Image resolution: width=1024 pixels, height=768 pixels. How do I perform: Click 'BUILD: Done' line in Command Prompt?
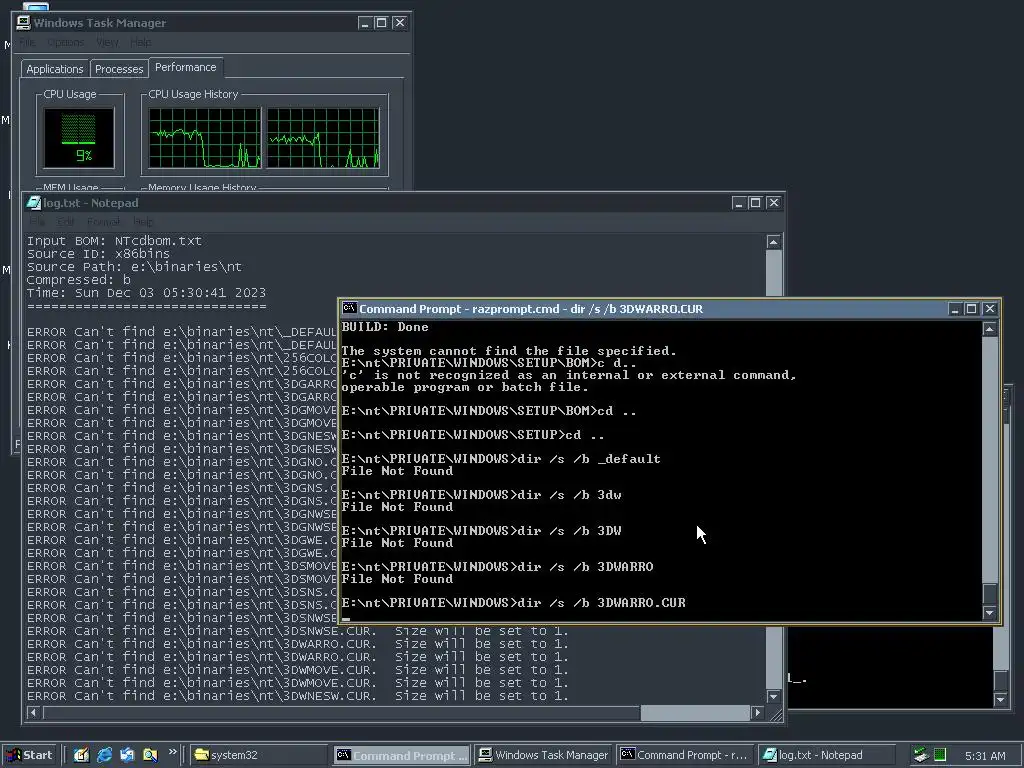click(385, 327)
